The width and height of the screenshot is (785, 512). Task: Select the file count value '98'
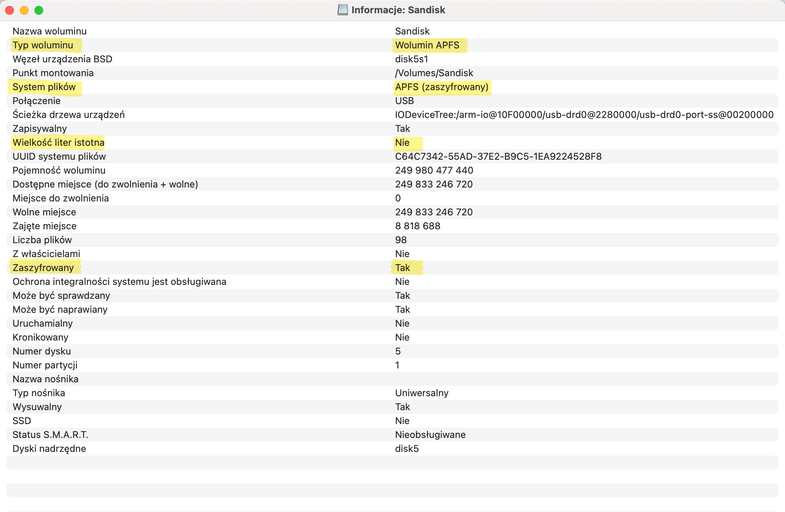[x=401, y=240]
